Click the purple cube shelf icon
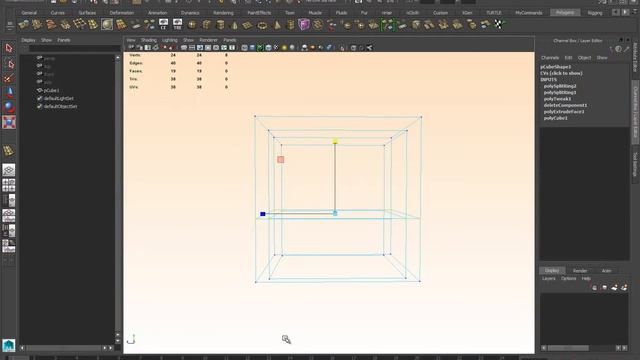The height and width of the screenshot is (360, 640). pos(304,24)
